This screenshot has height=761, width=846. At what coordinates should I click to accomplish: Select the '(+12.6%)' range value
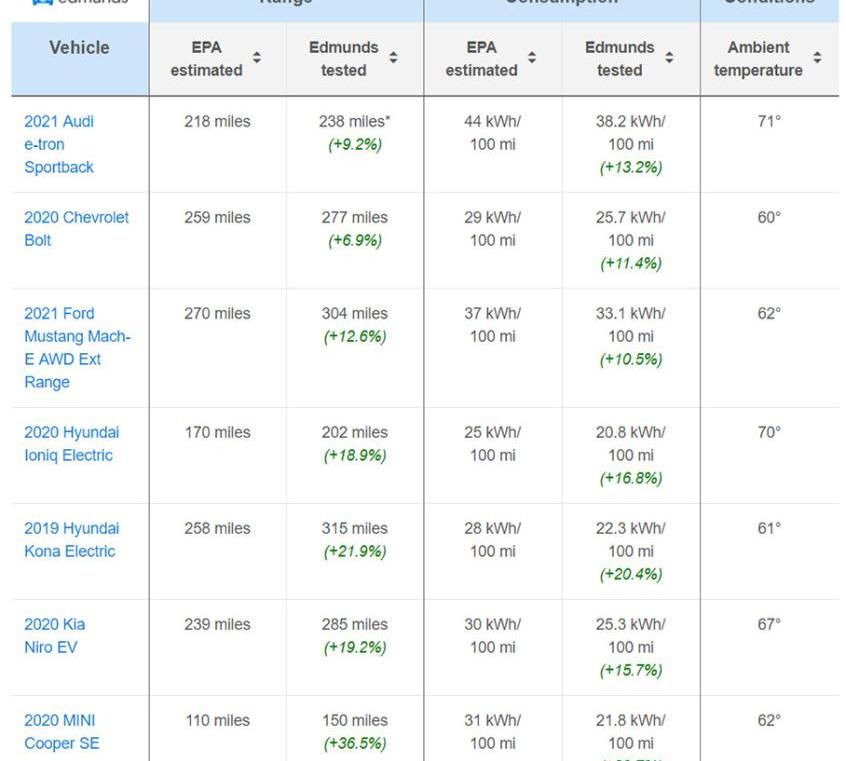[354, 337]
